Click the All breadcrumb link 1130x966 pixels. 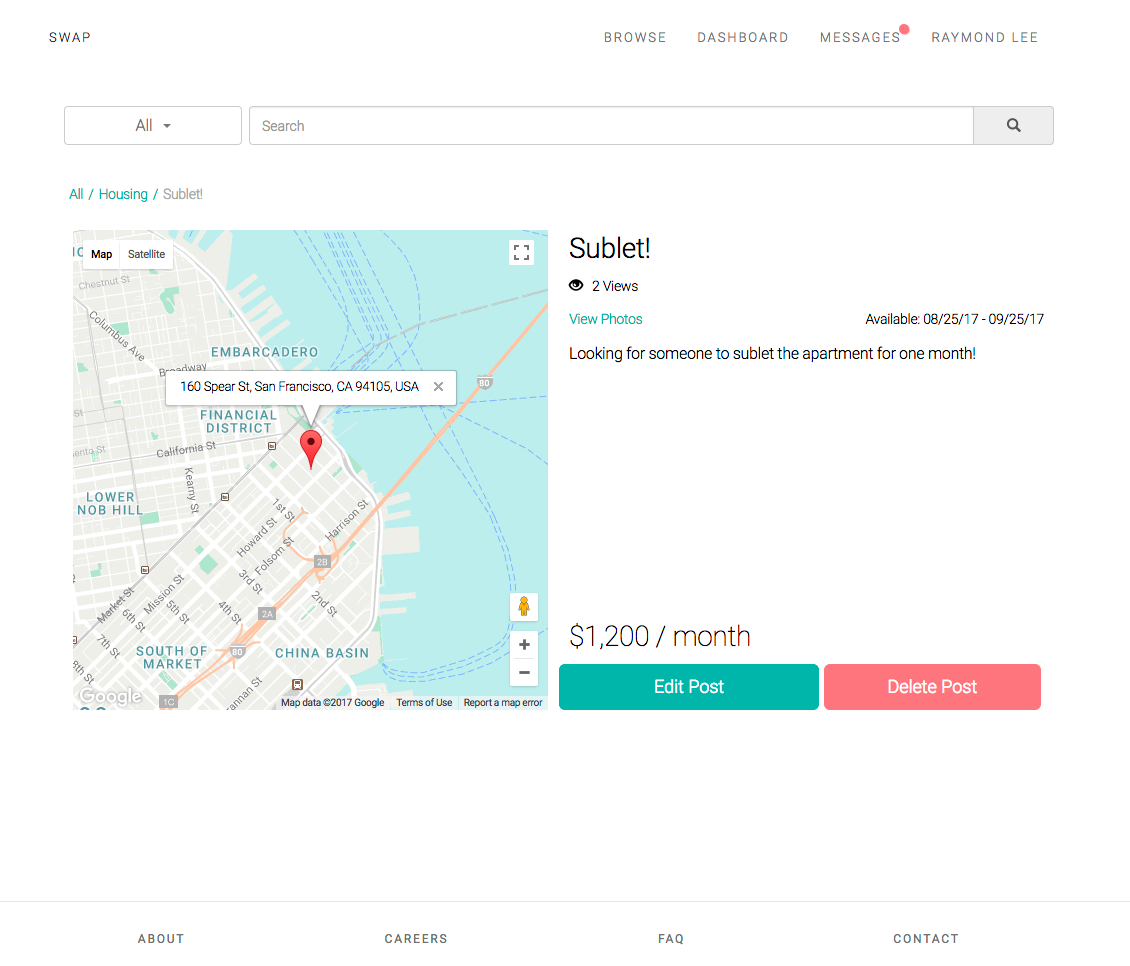pos(76,194)
